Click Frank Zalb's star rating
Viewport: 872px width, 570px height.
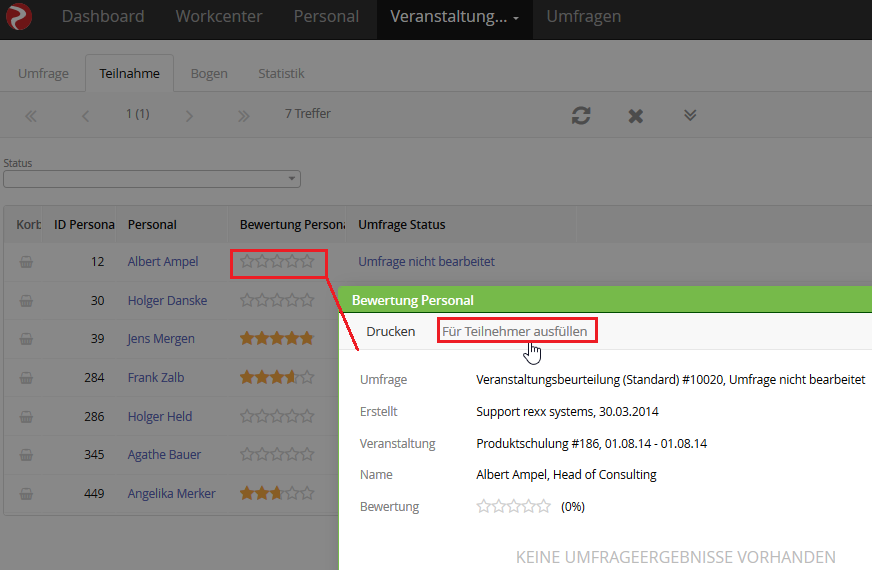[277, 378]
